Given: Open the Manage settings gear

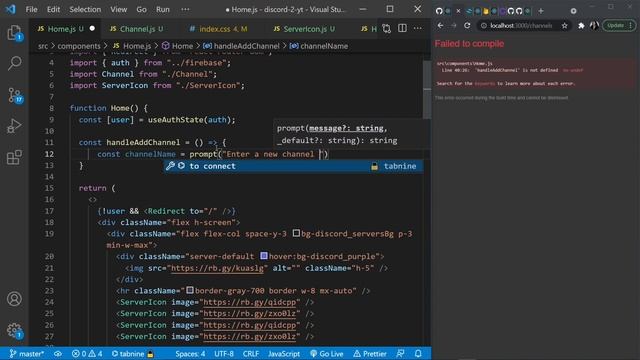Looking at the screenshot, I should pyautogui.click(x=14, y=330).
